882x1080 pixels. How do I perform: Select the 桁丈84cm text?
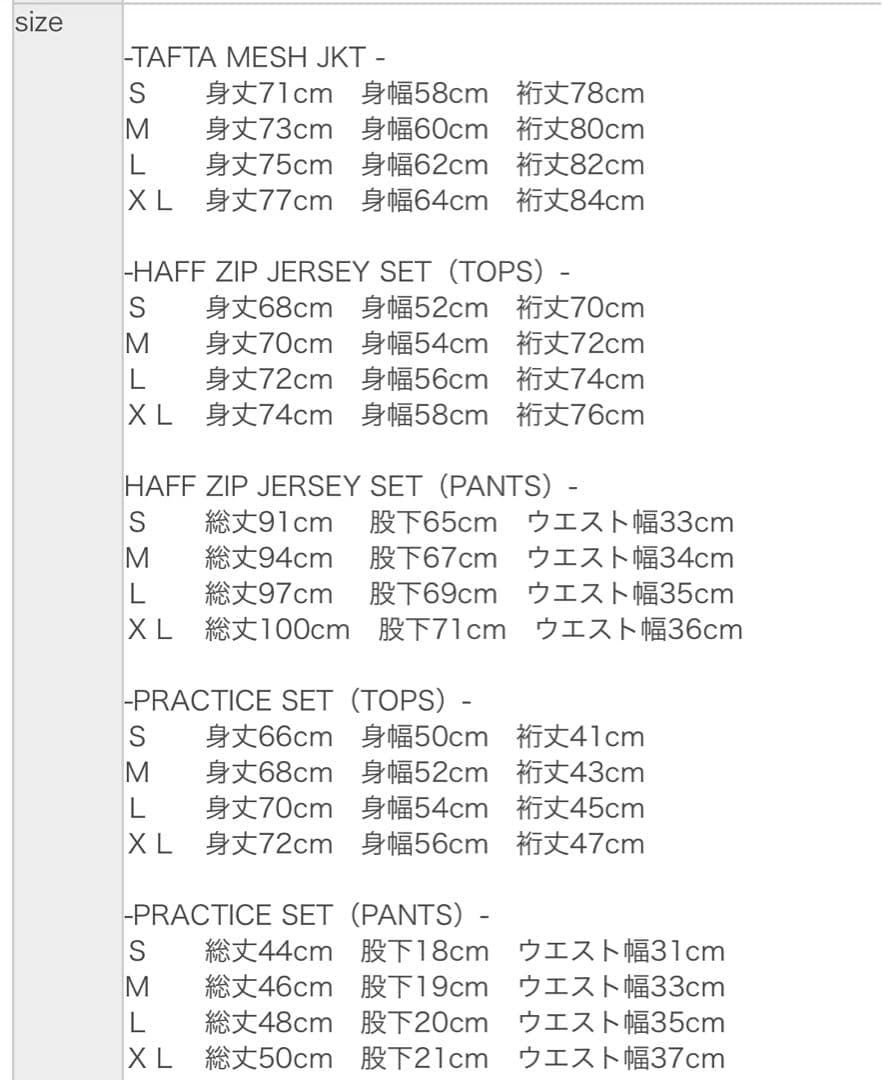pyautogui.click(x=580, y=201)
